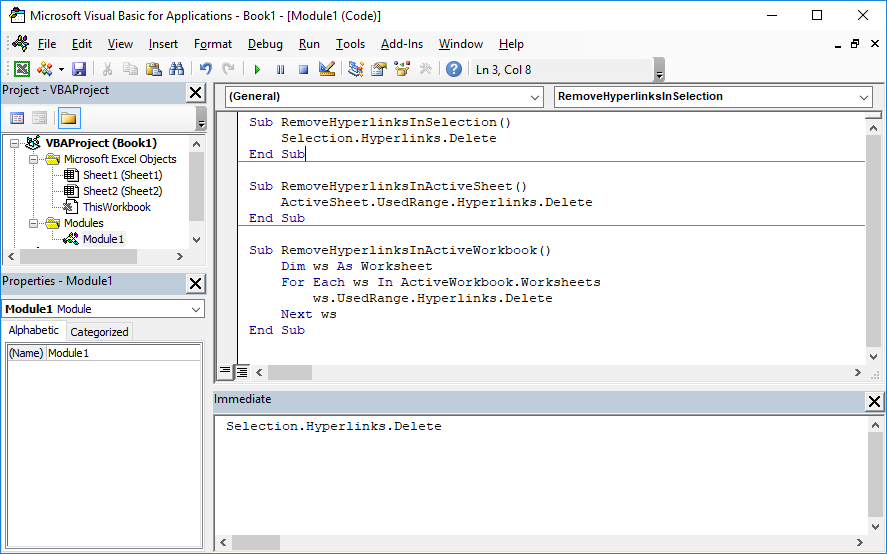Select Sheet2 (Sheet2) in project tree

122,191
